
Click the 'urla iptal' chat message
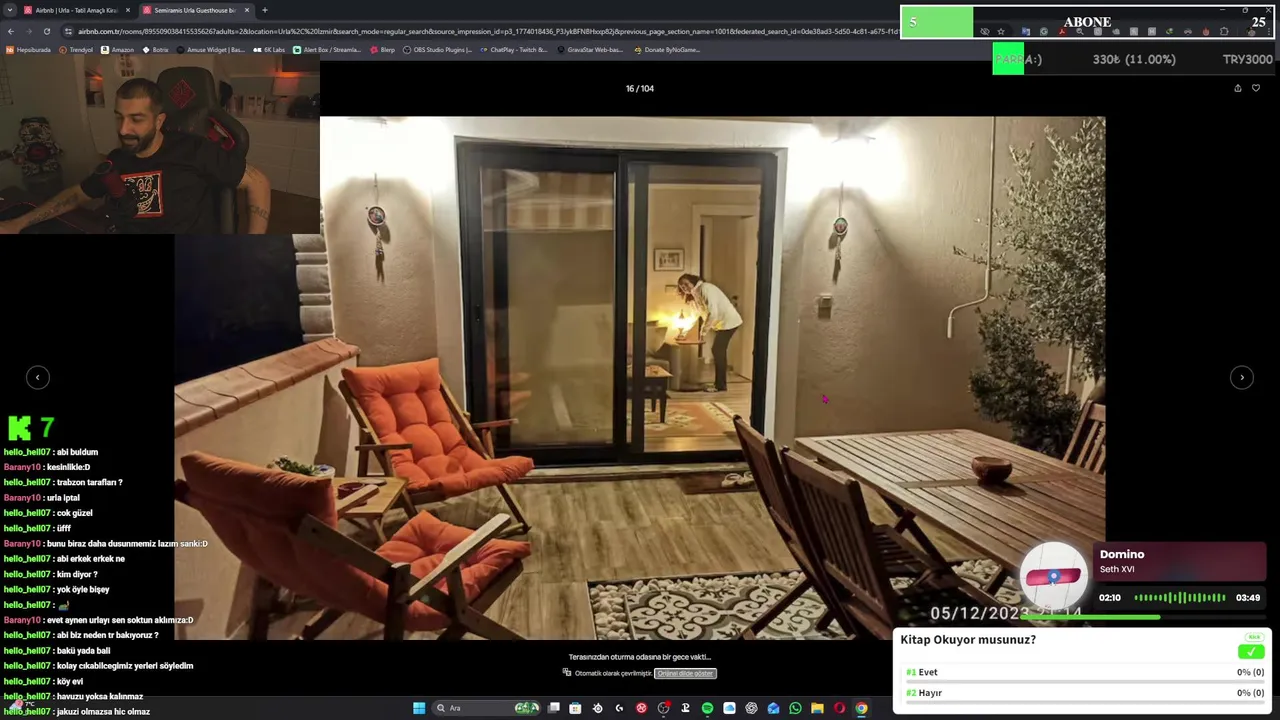point(41,497)
